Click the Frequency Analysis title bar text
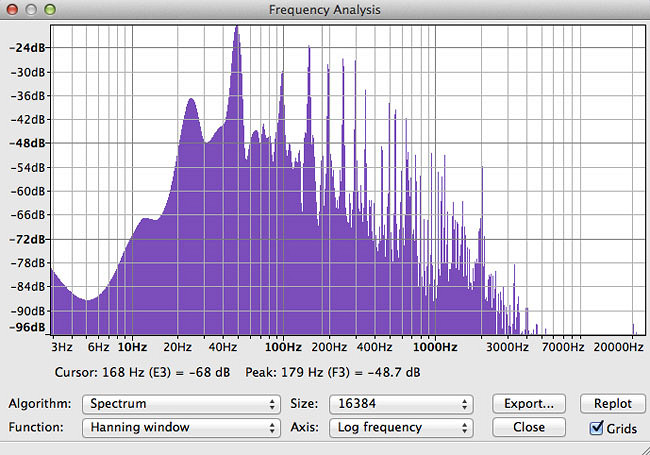650x455 pixels. pyautogui.click(x=325, y=10)
